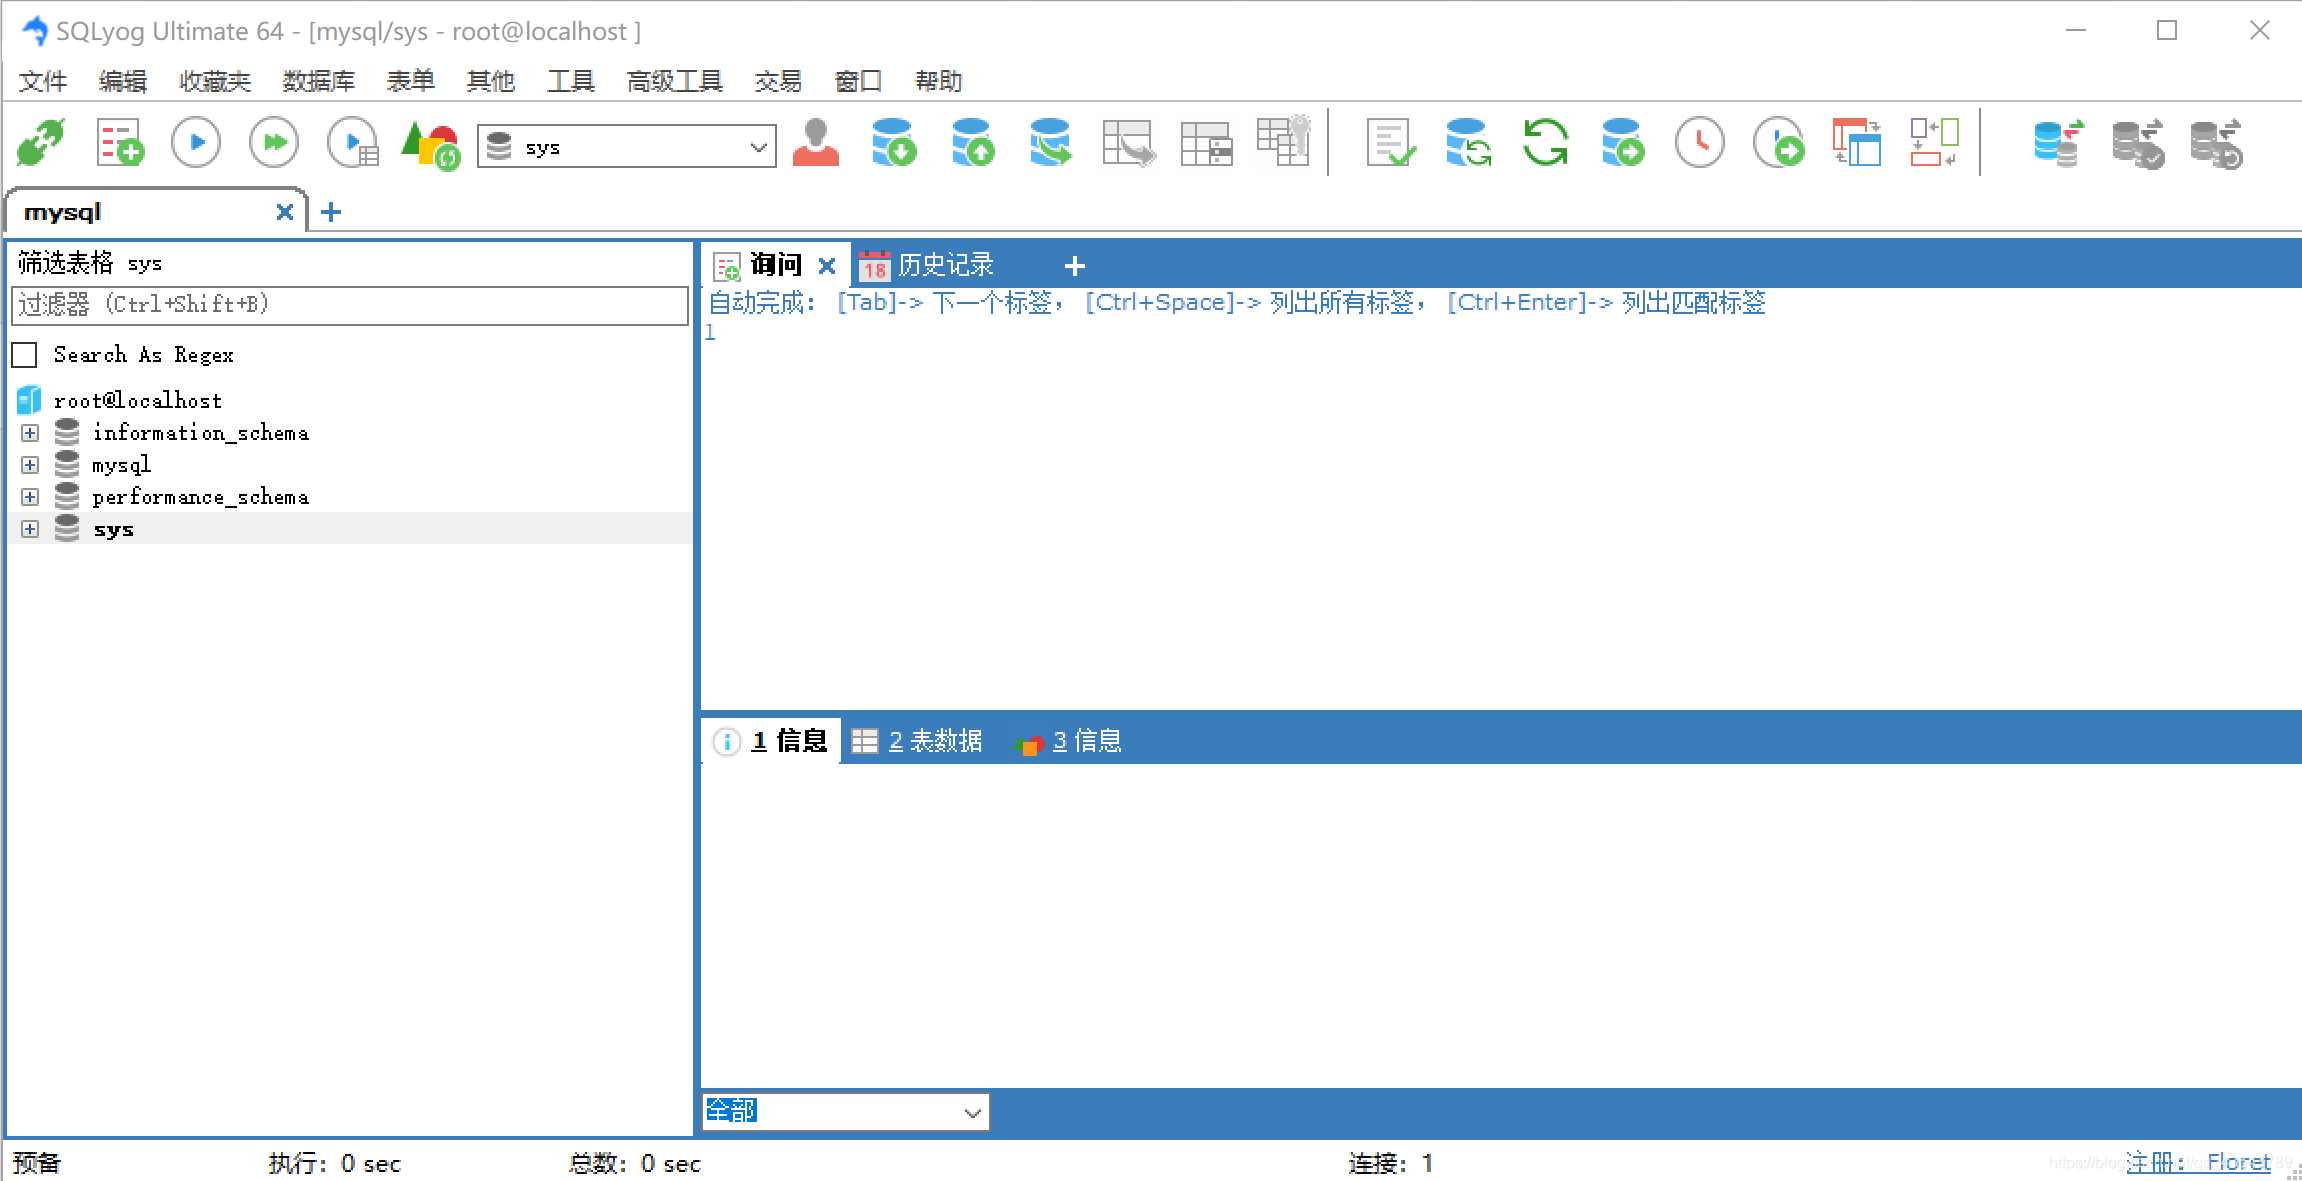The height and width of the screenshot is (1181, 2302).
Task: Click the Execute query play icon
Action: (x=196, y=144)
